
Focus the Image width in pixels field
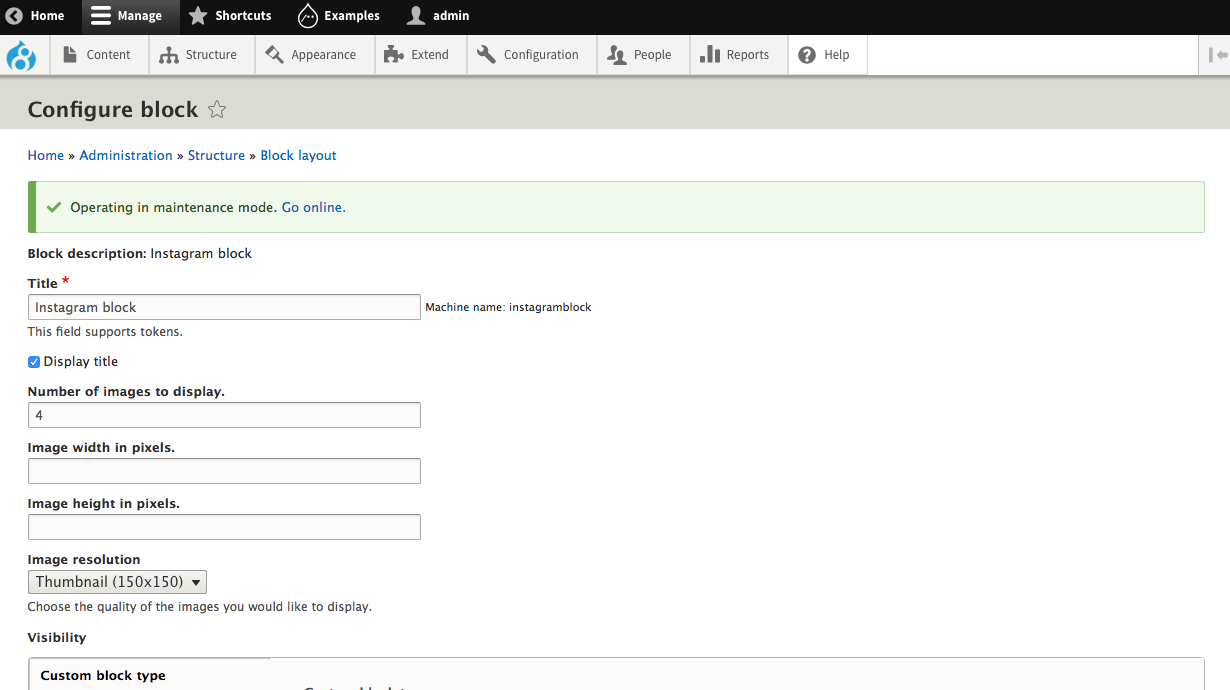[224, 471]
